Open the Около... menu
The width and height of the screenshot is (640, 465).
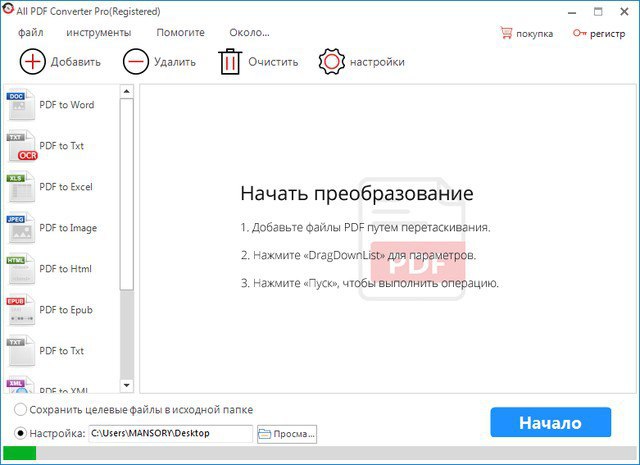tap(249, 32)
